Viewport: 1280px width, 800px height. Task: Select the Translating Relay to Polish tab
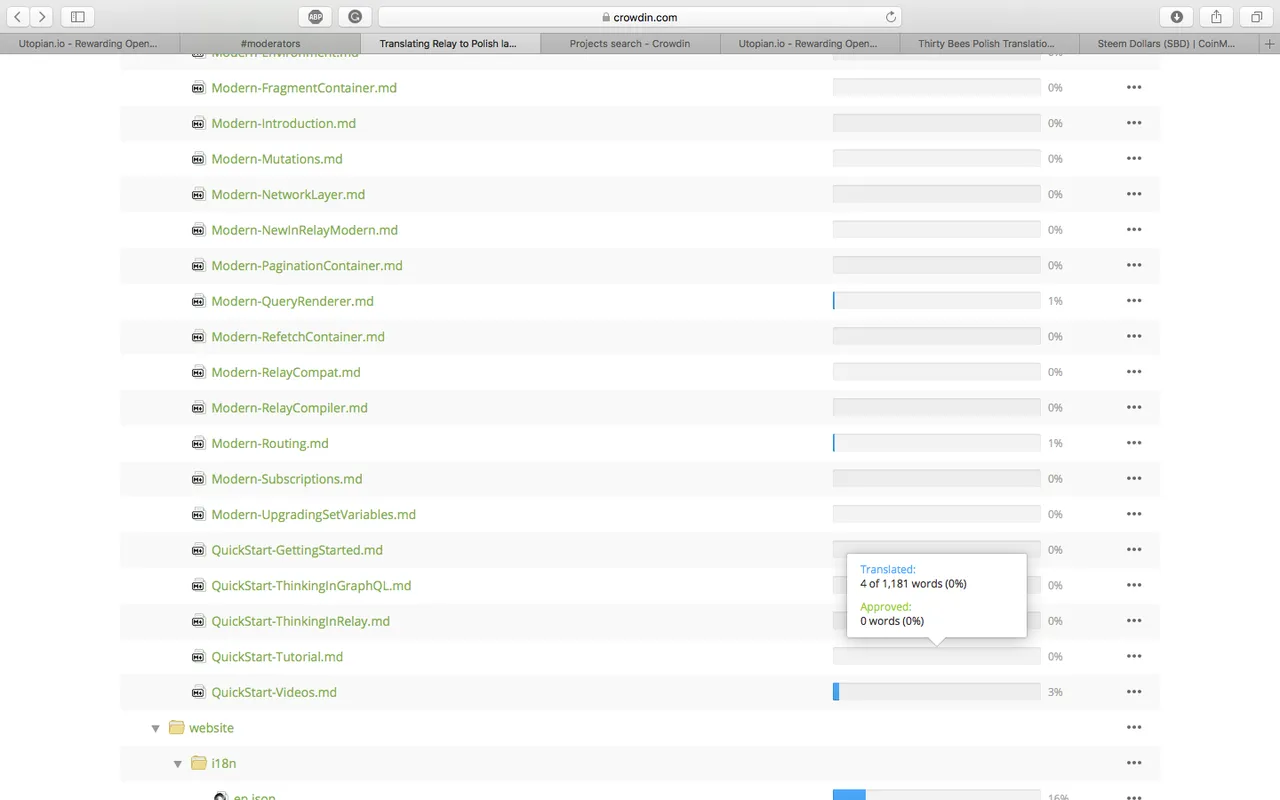(450, 44)
